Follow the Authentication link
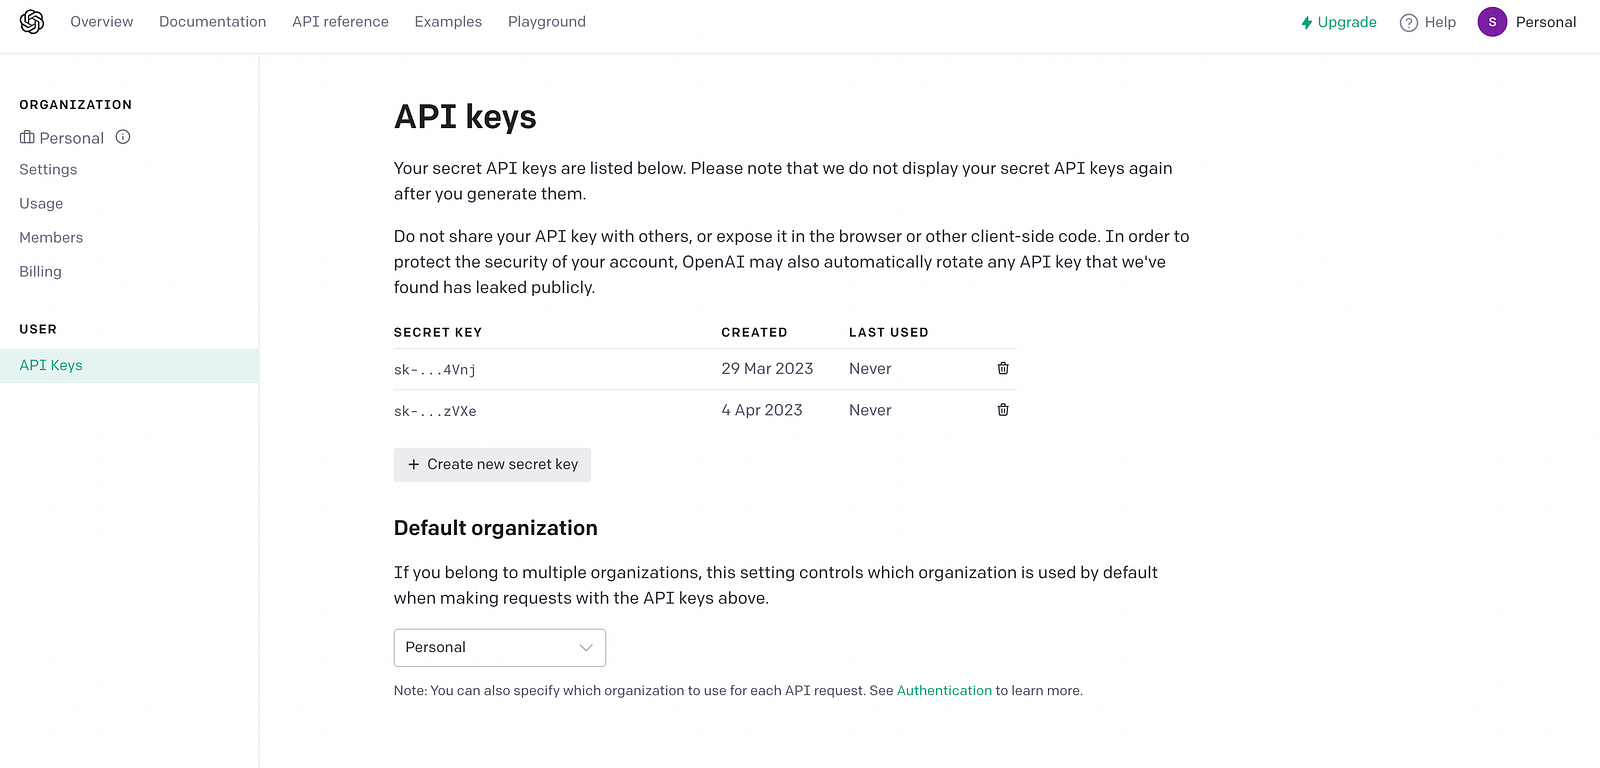The width and height of the screenshot is (1600, 768). tap(944, 691)
